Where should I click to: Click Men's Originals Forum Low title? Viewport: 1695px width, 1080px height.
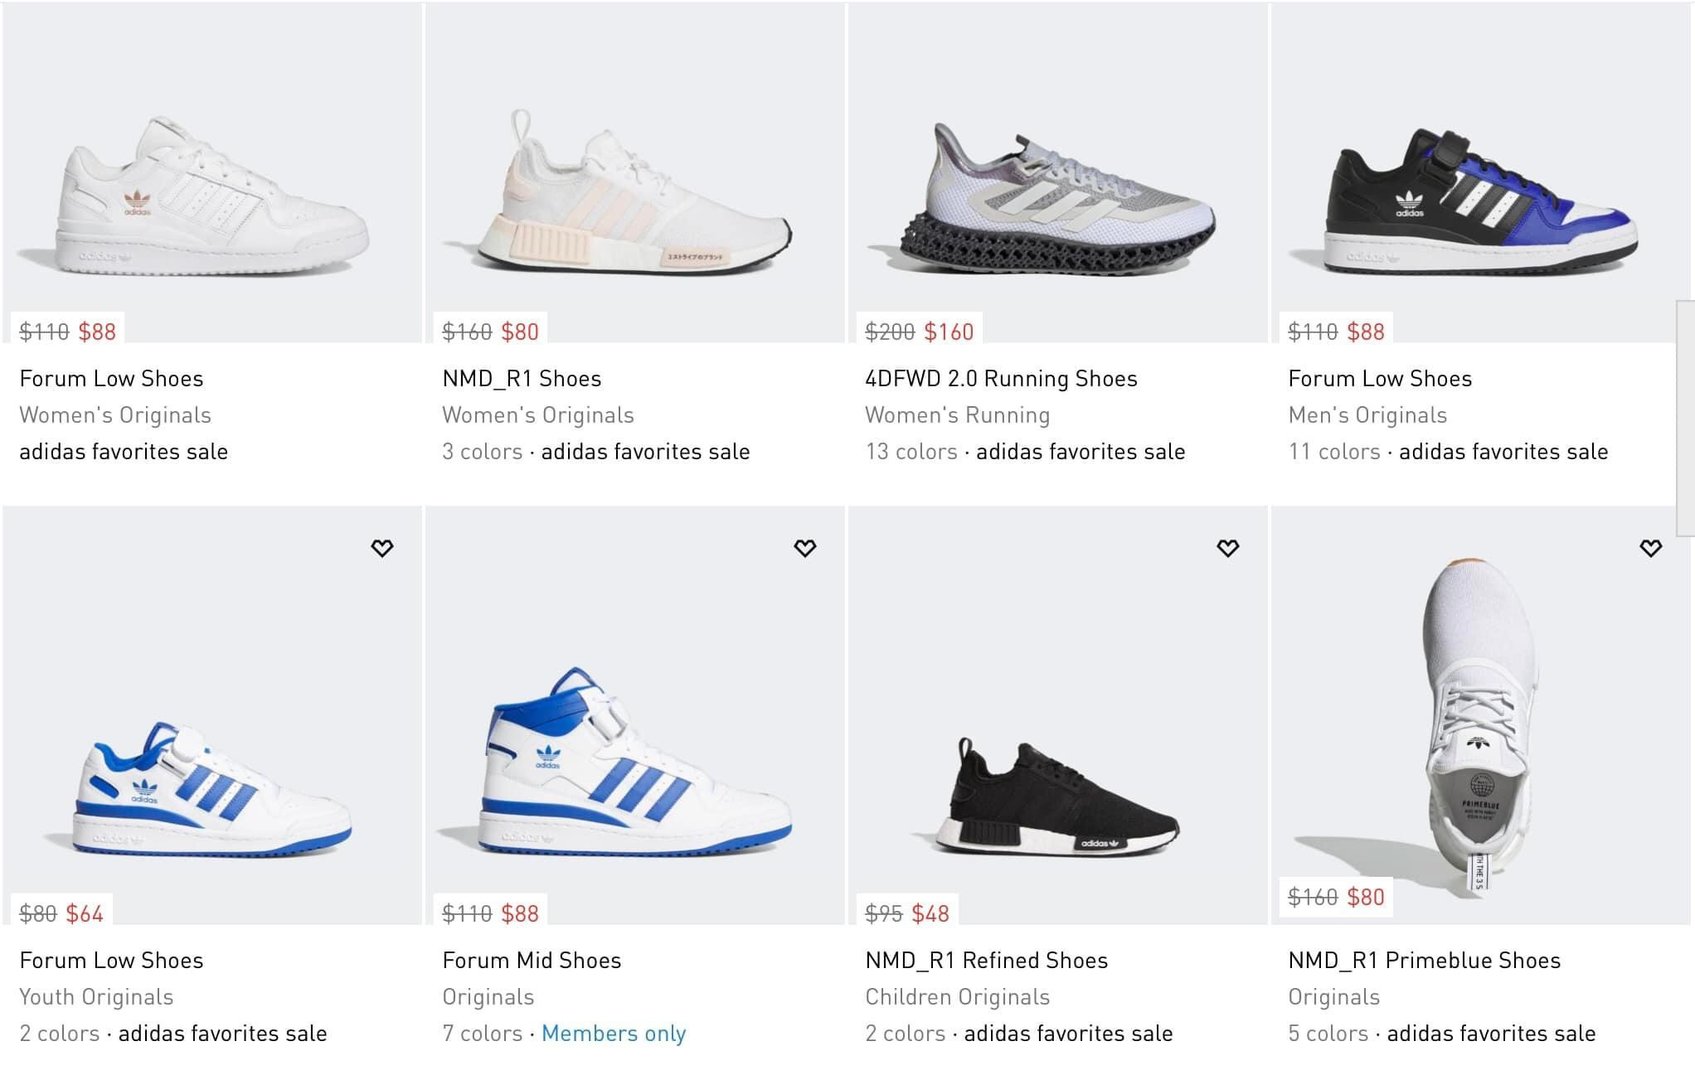pos(1380,379)
